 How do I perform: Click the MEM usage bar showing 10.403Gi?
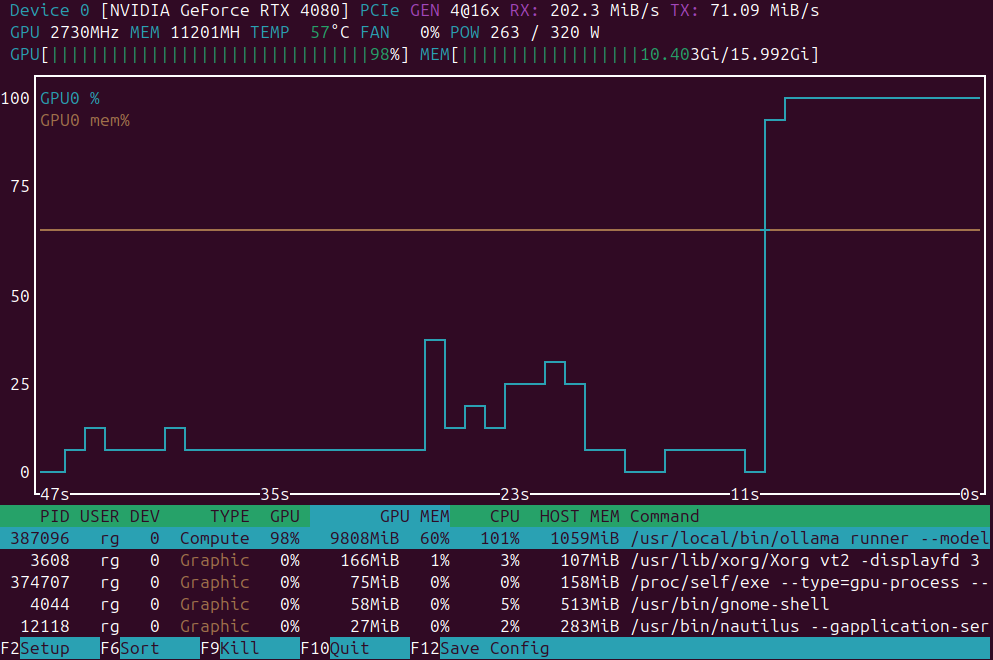640,55
